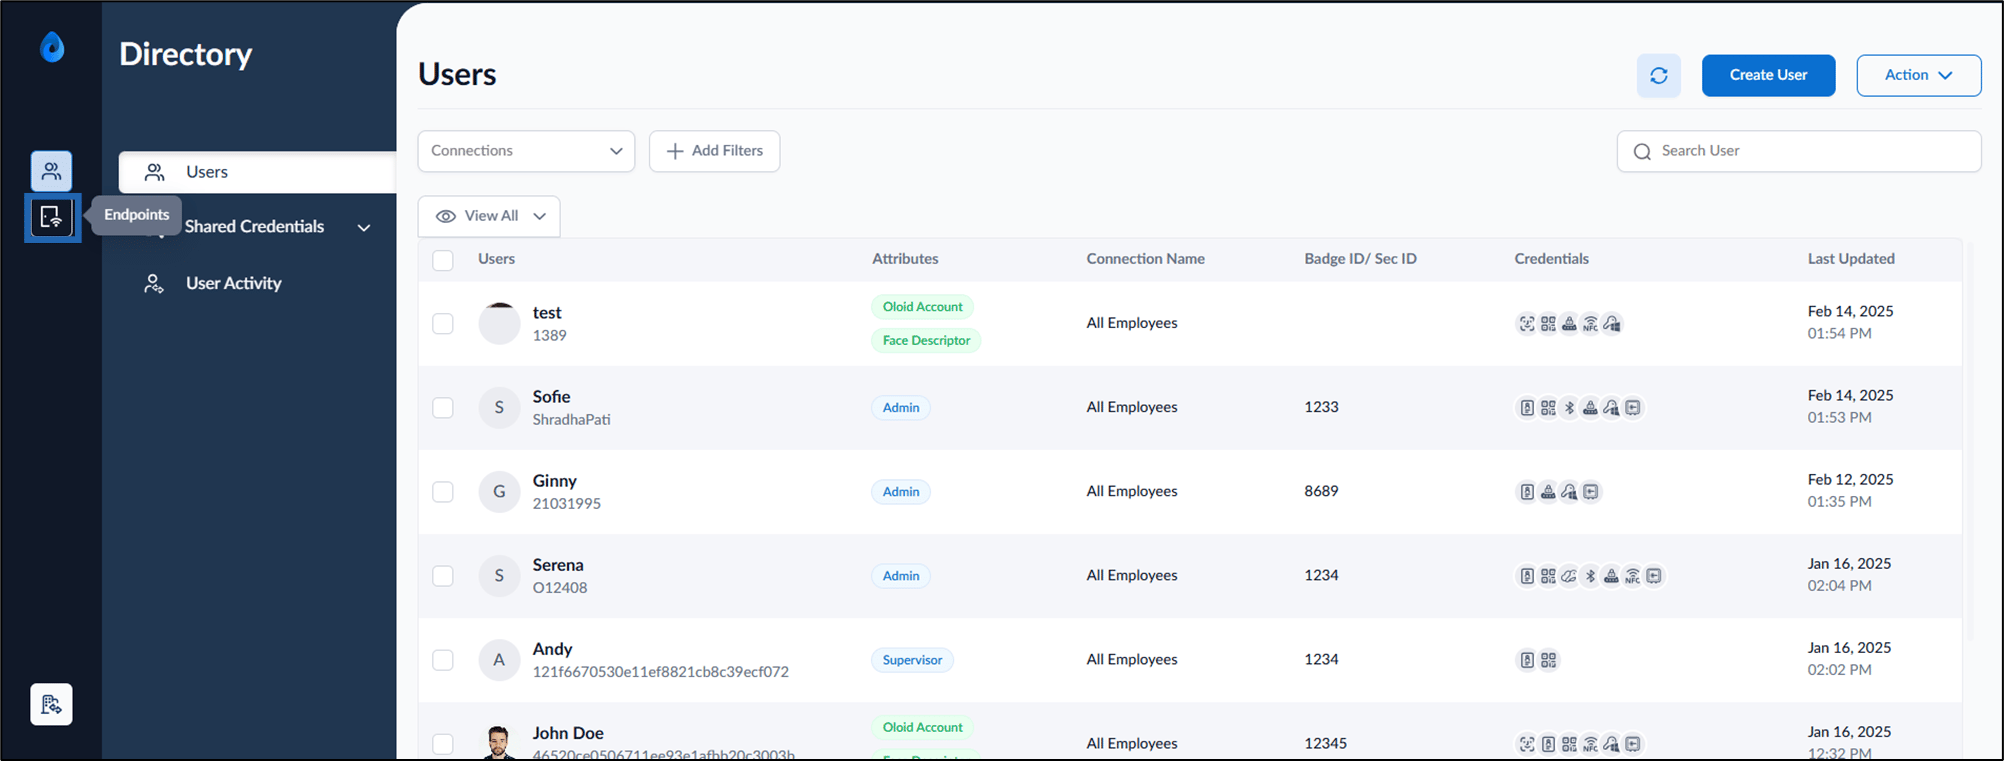Viewport: 2004px width, 761px height.
Task: Click the Create User button
Action: click(1768, 76)
